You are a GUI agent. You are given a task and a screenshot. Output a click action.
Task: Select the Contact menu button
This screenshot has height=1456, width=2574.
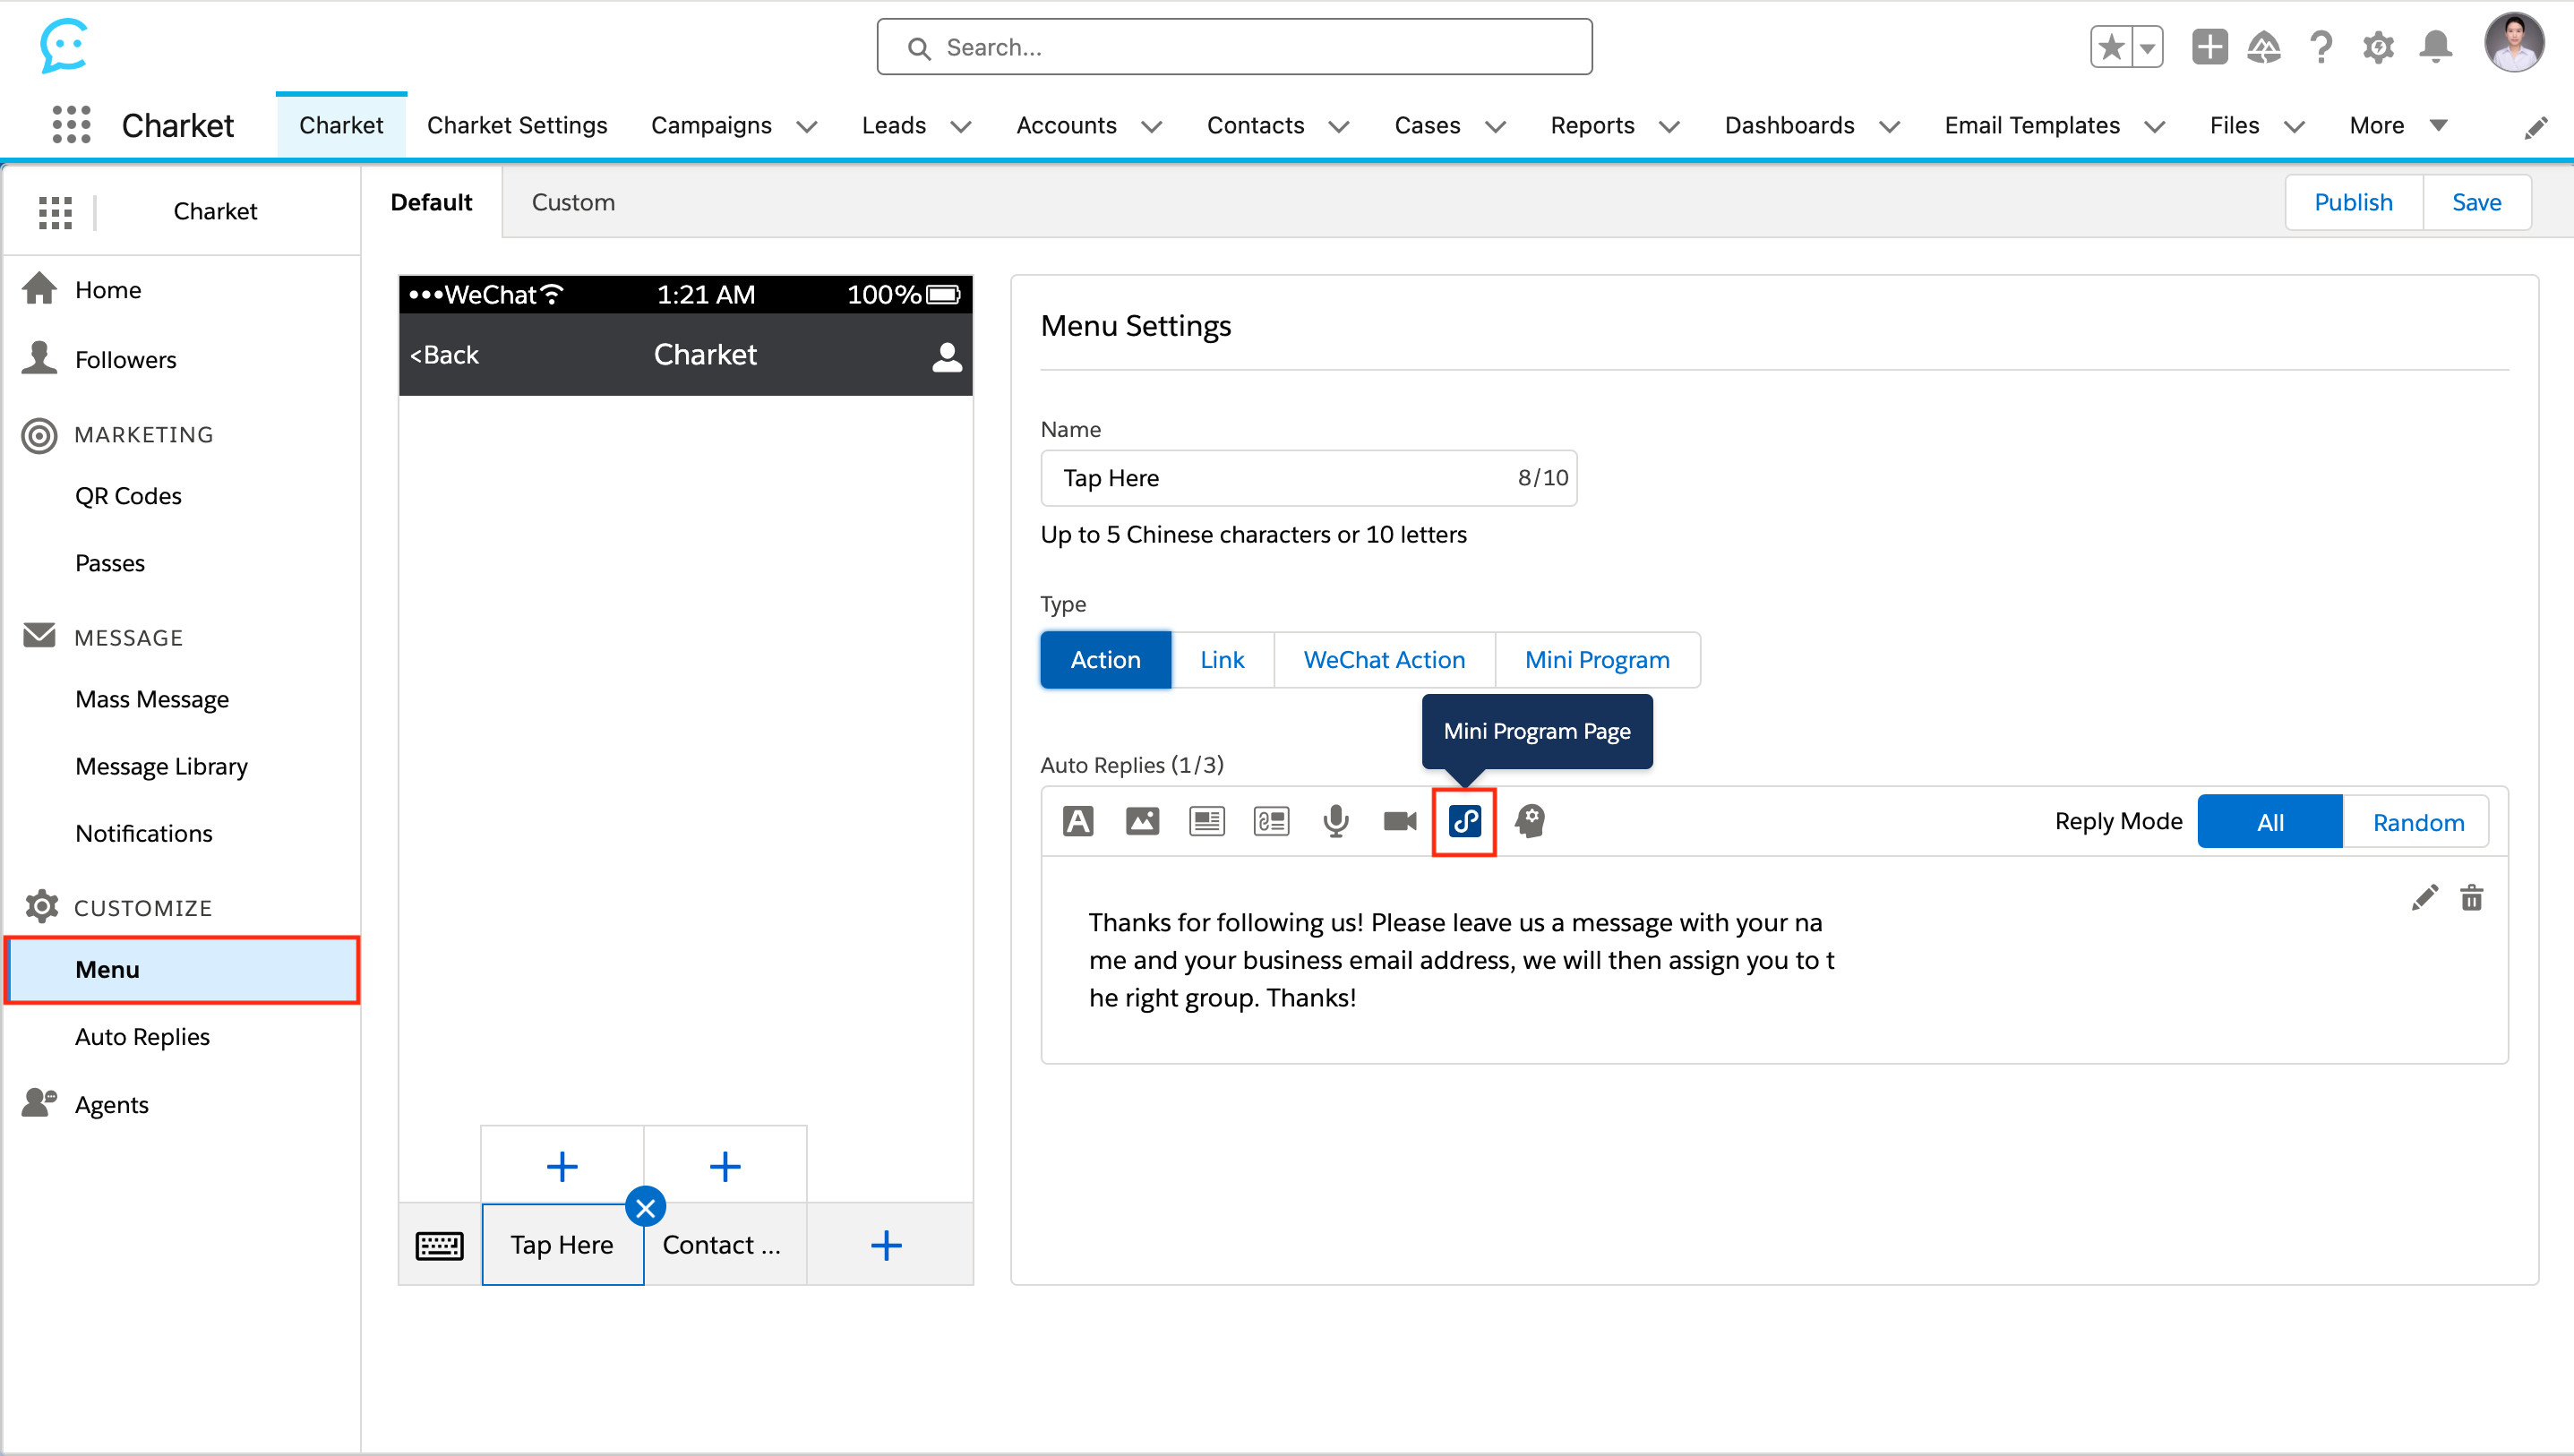tap(725, 1245)
